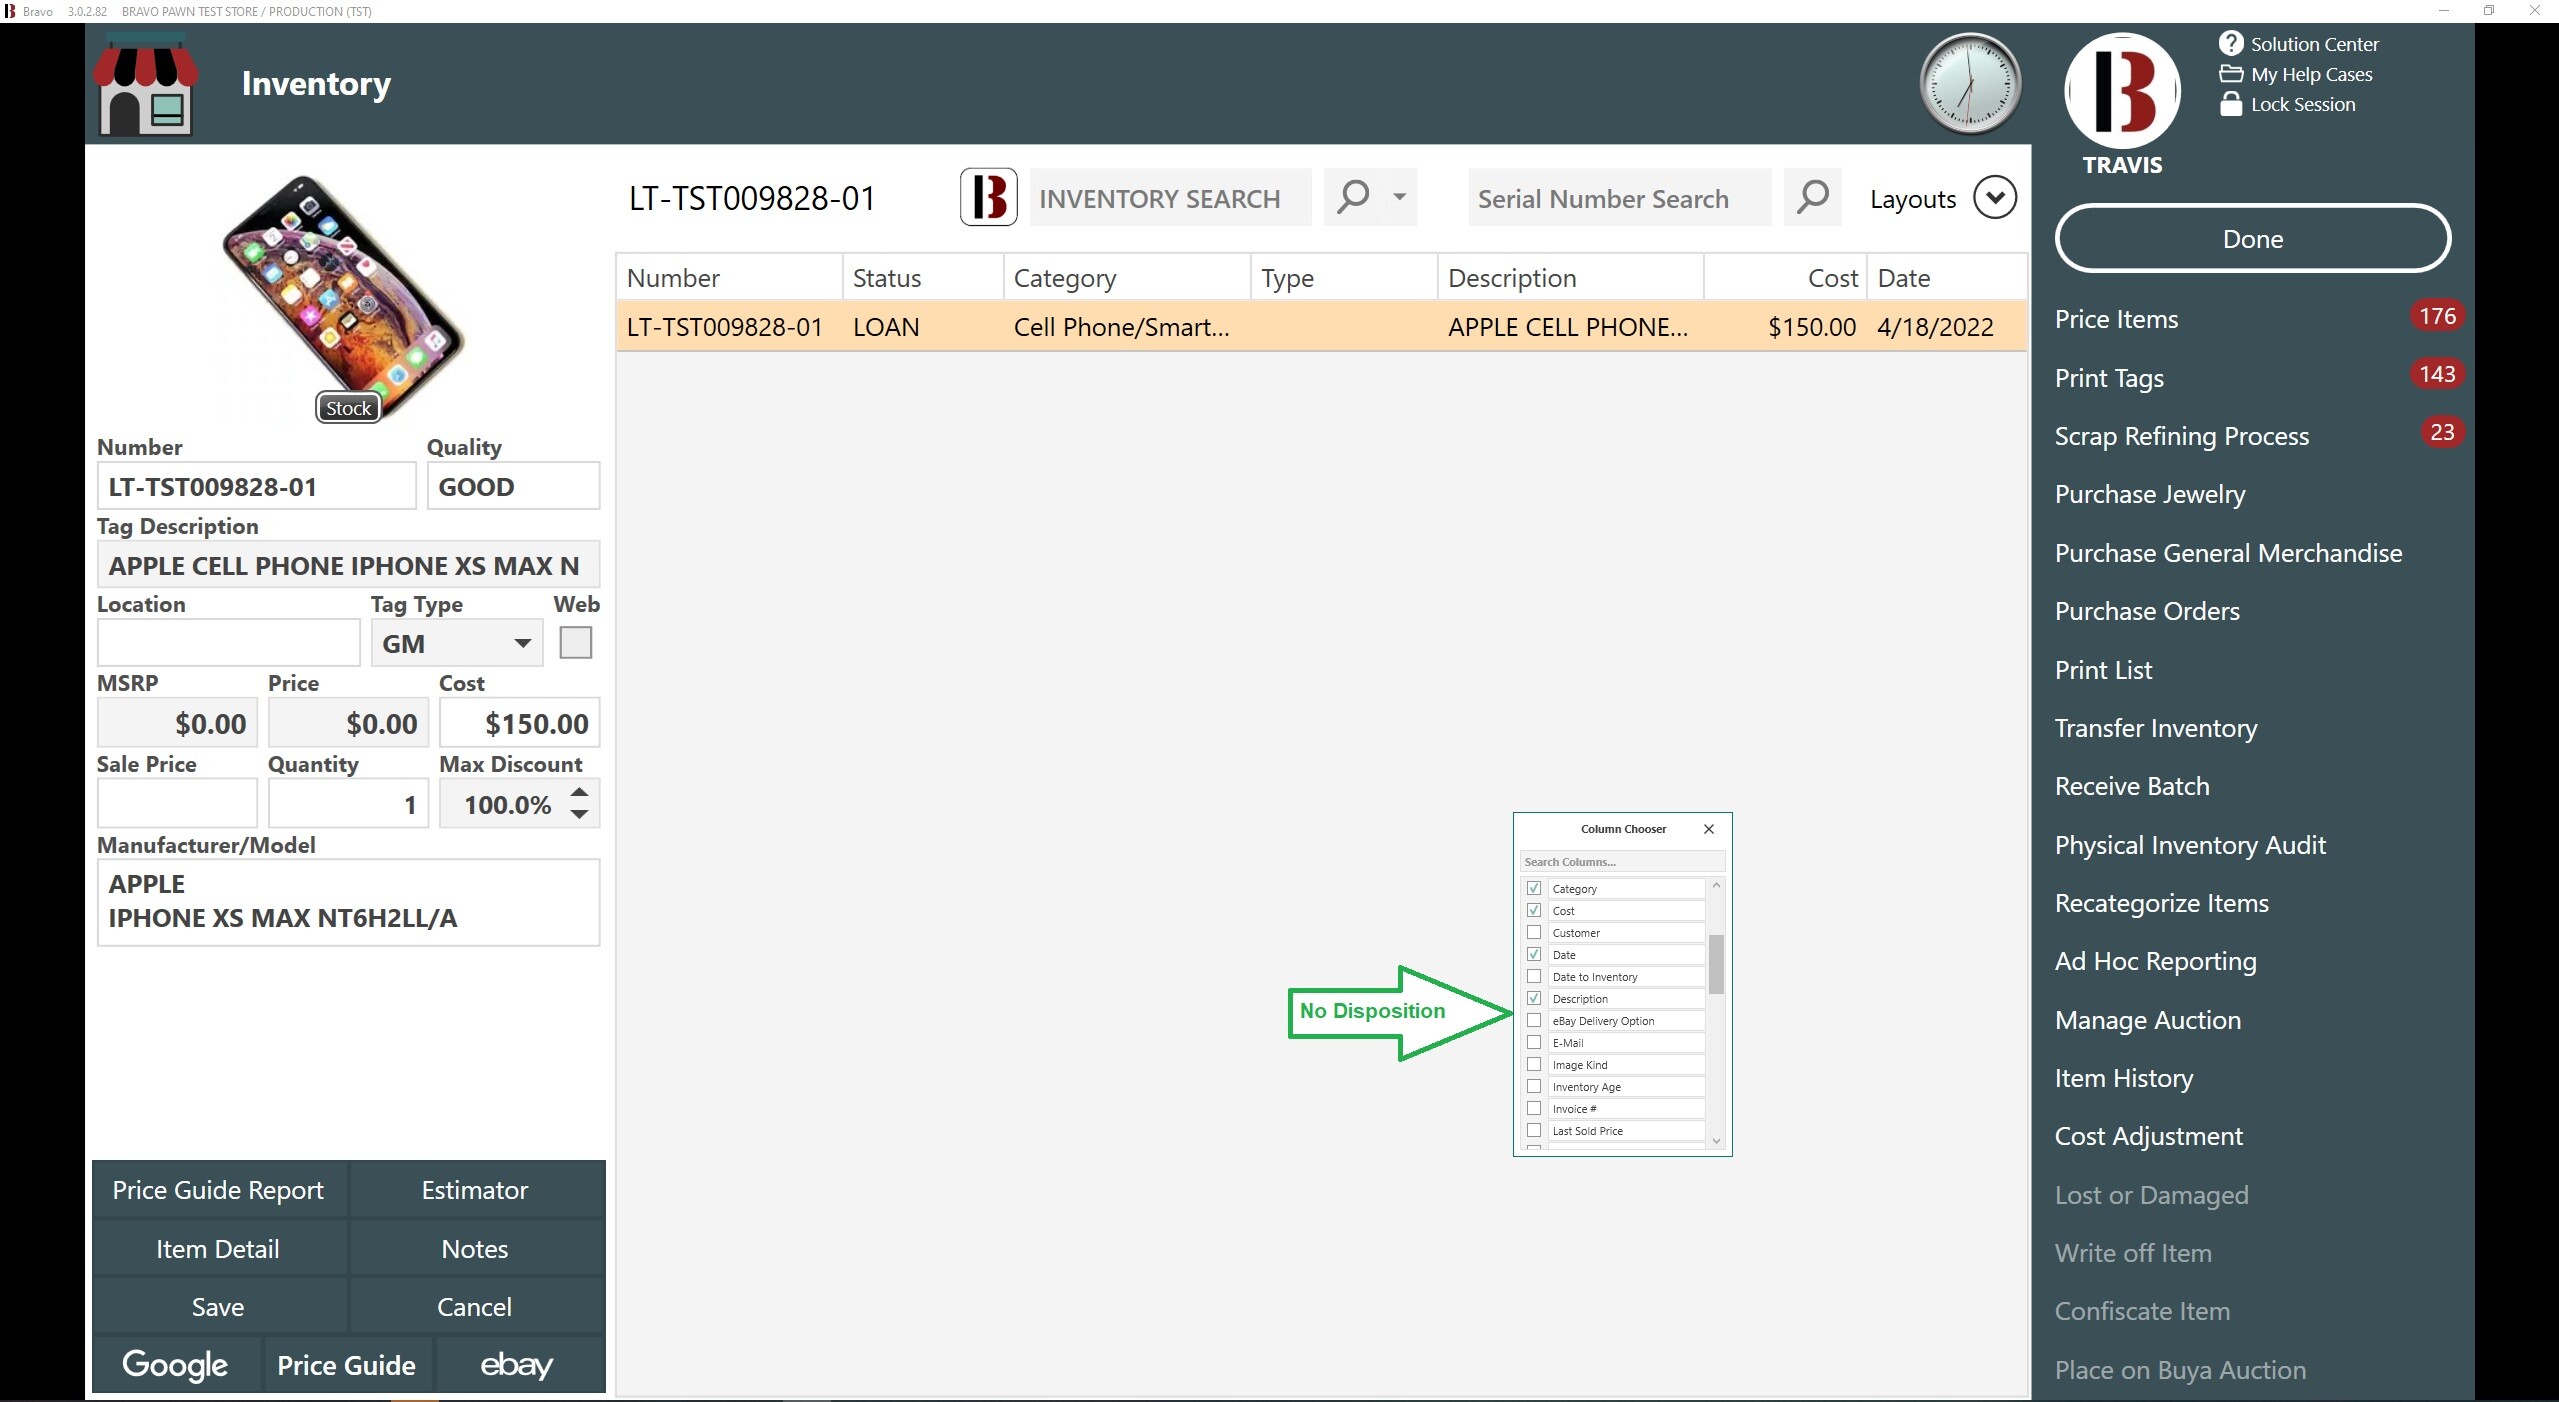This screenshot has width=2559, height=1402.
Task: Click the Search Columns field
Action: pos(1622,861)
